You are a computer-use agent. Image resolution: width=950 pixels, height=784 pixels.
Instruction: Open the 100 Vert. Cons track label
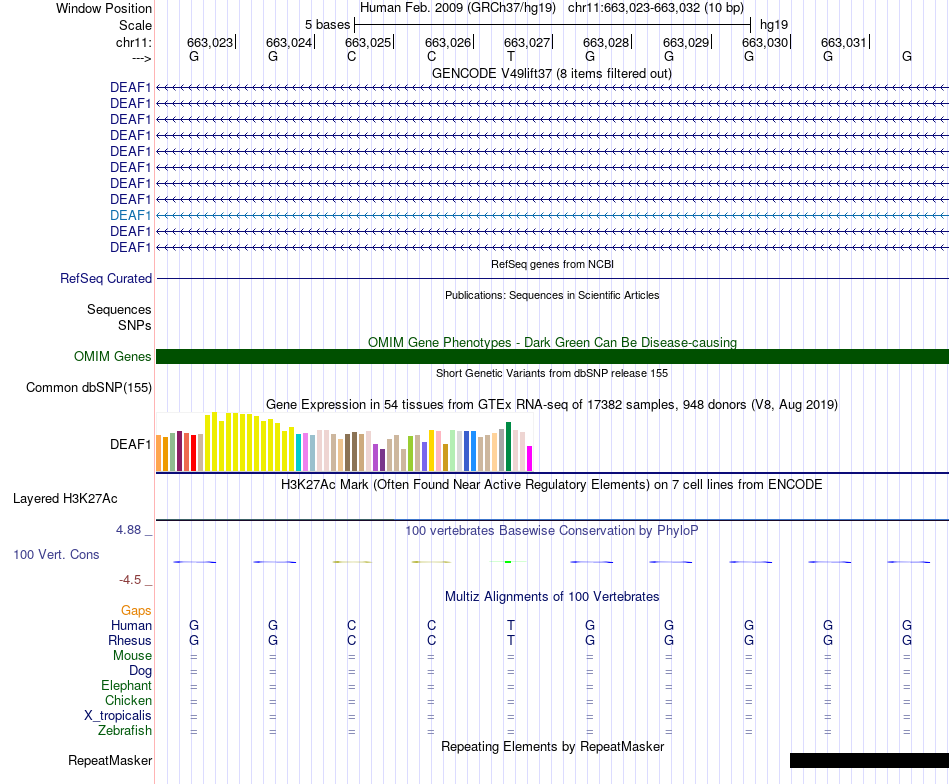tap(56, 554)
